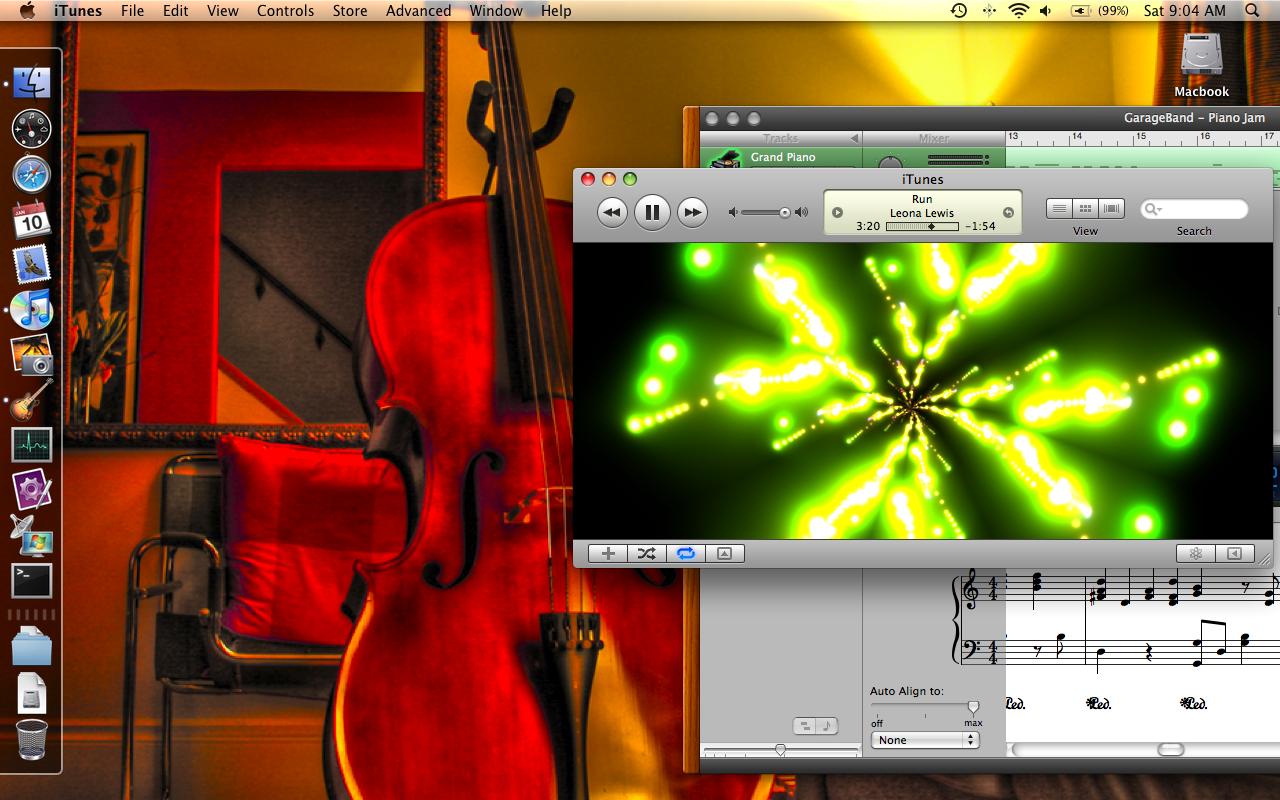Switch GarageBand editor to notation view
1280x800 pixels.
(x=829, y=727)
